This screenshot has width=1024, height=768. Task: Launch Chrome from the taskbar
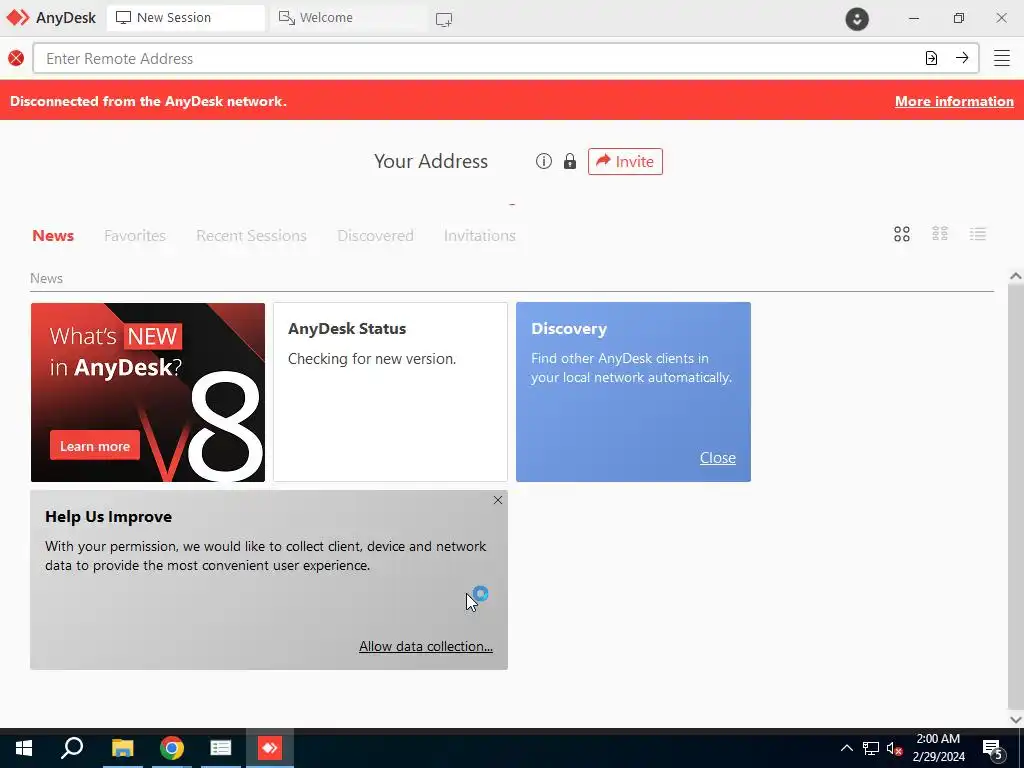coord(172,748)
